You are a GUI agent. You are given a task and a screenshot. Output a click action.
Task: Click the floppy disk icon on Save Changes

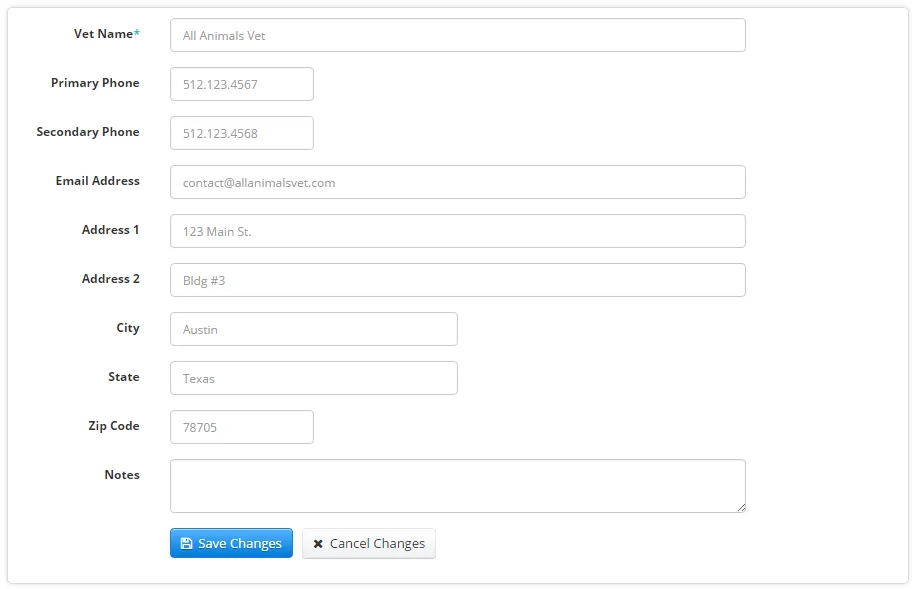186,543
